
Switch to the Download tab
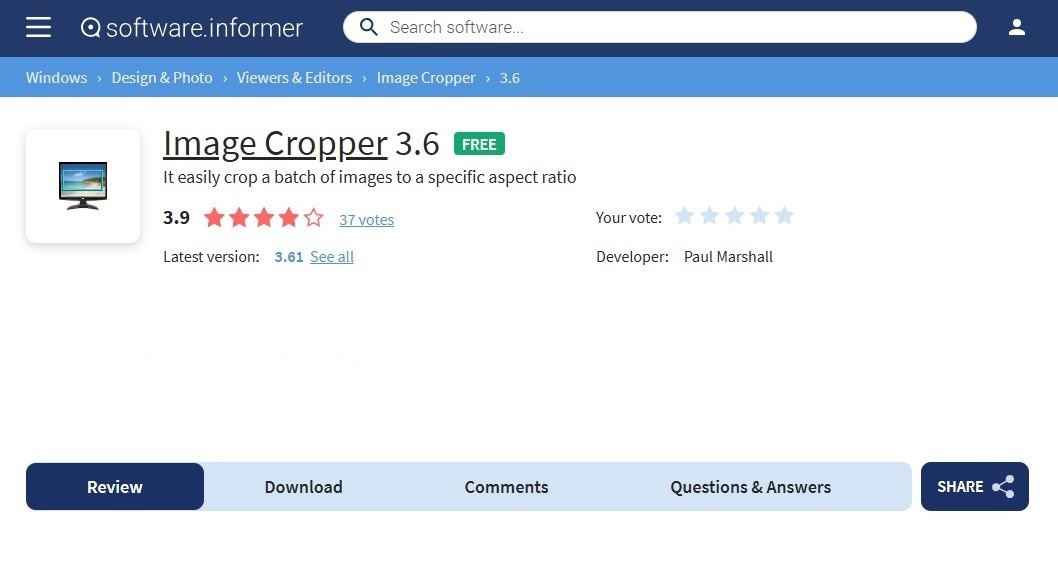tap(304, 486)
